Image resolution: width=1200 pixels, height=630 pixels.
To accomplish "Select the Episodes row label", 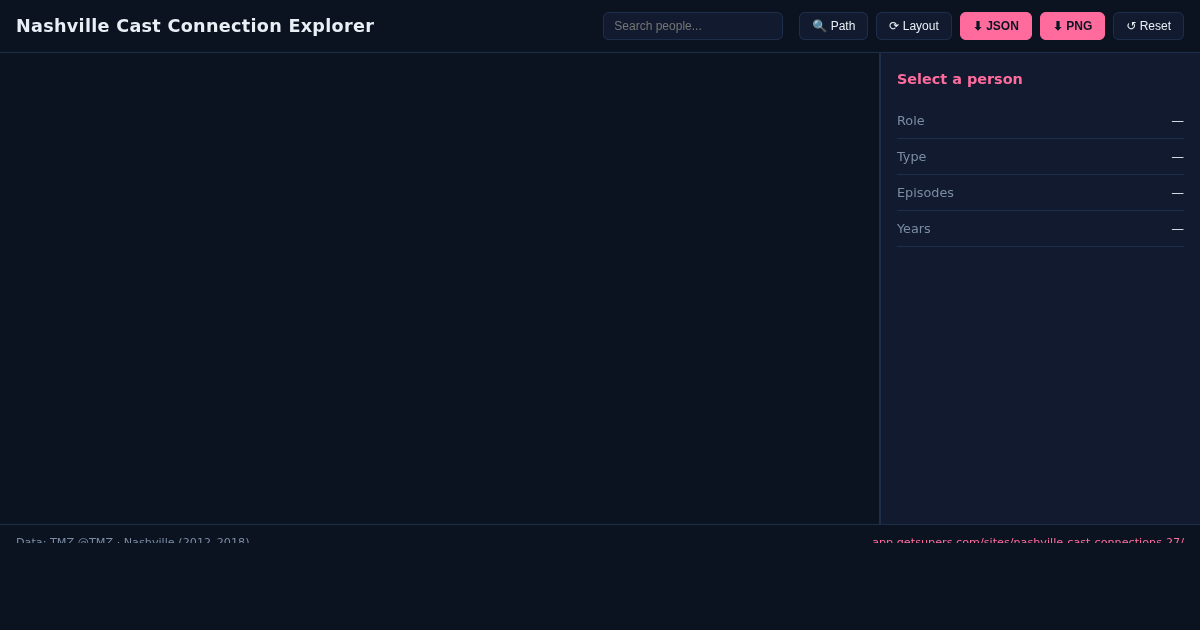I will click(x=925, y=193).
